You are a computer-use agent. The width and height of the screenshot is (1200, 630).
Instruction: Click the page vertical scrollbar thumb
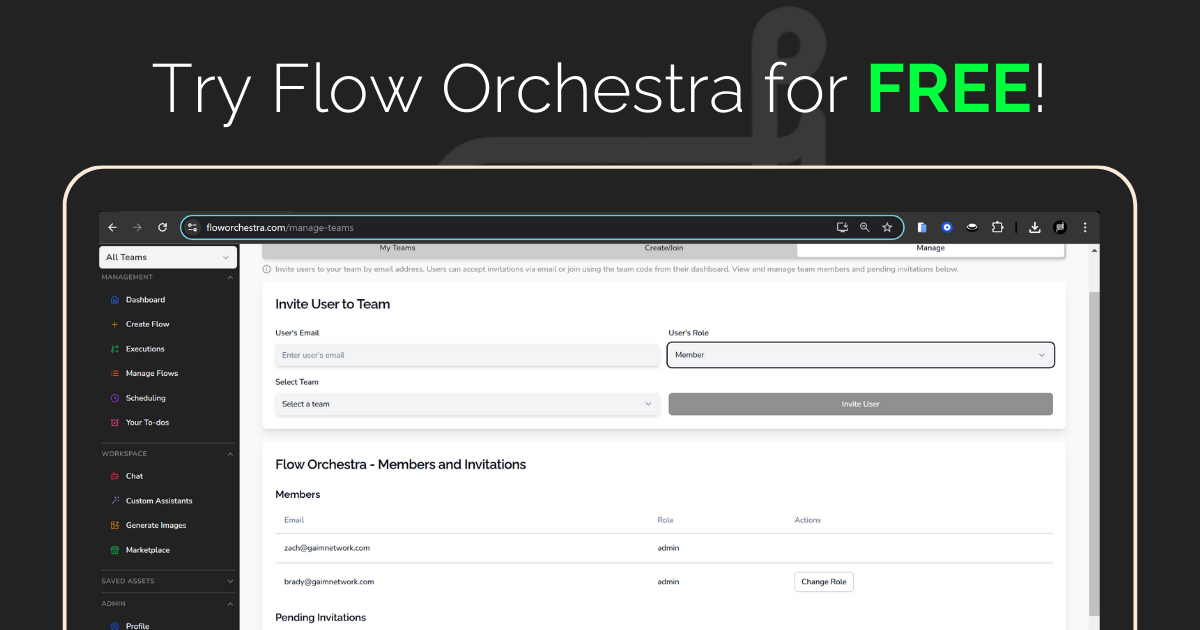point(1094,455)
